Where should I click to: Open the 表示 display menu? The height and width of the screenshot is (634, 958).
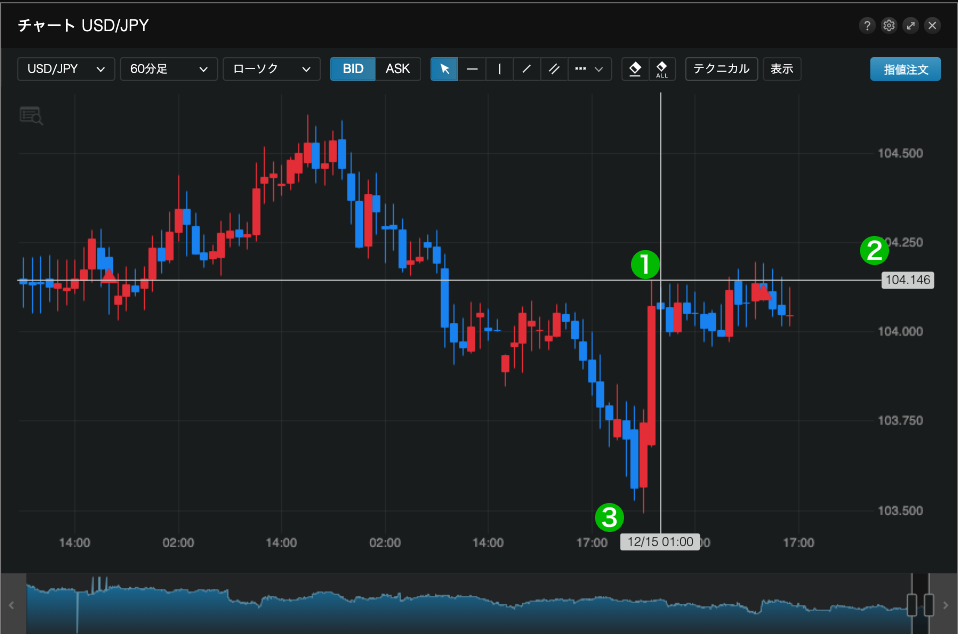click(781, 69)
